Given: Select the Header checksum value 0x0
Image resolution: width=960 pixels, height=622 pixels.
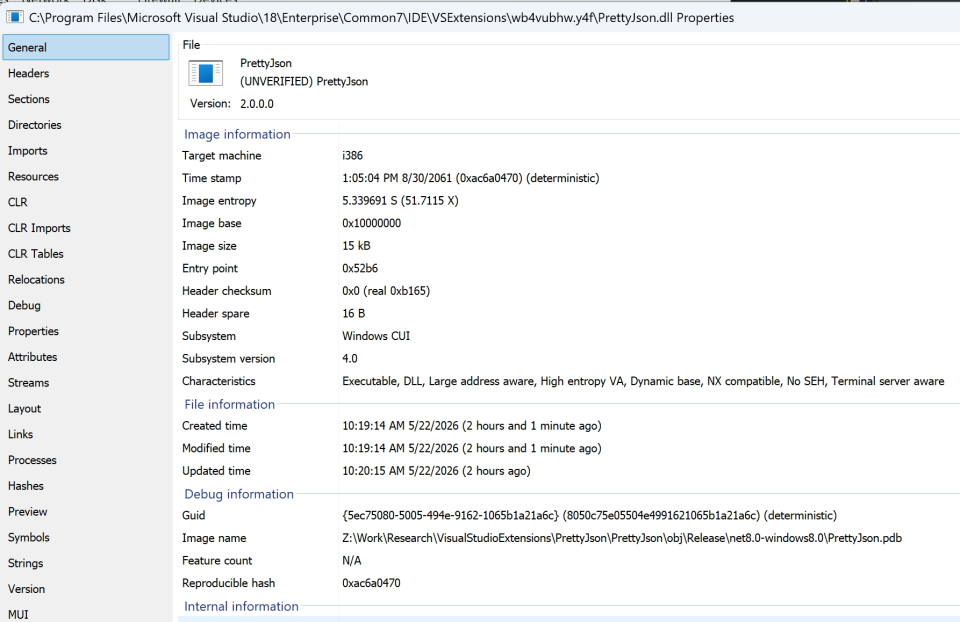Looking at the screenshot, I should [x=386, y=291].
